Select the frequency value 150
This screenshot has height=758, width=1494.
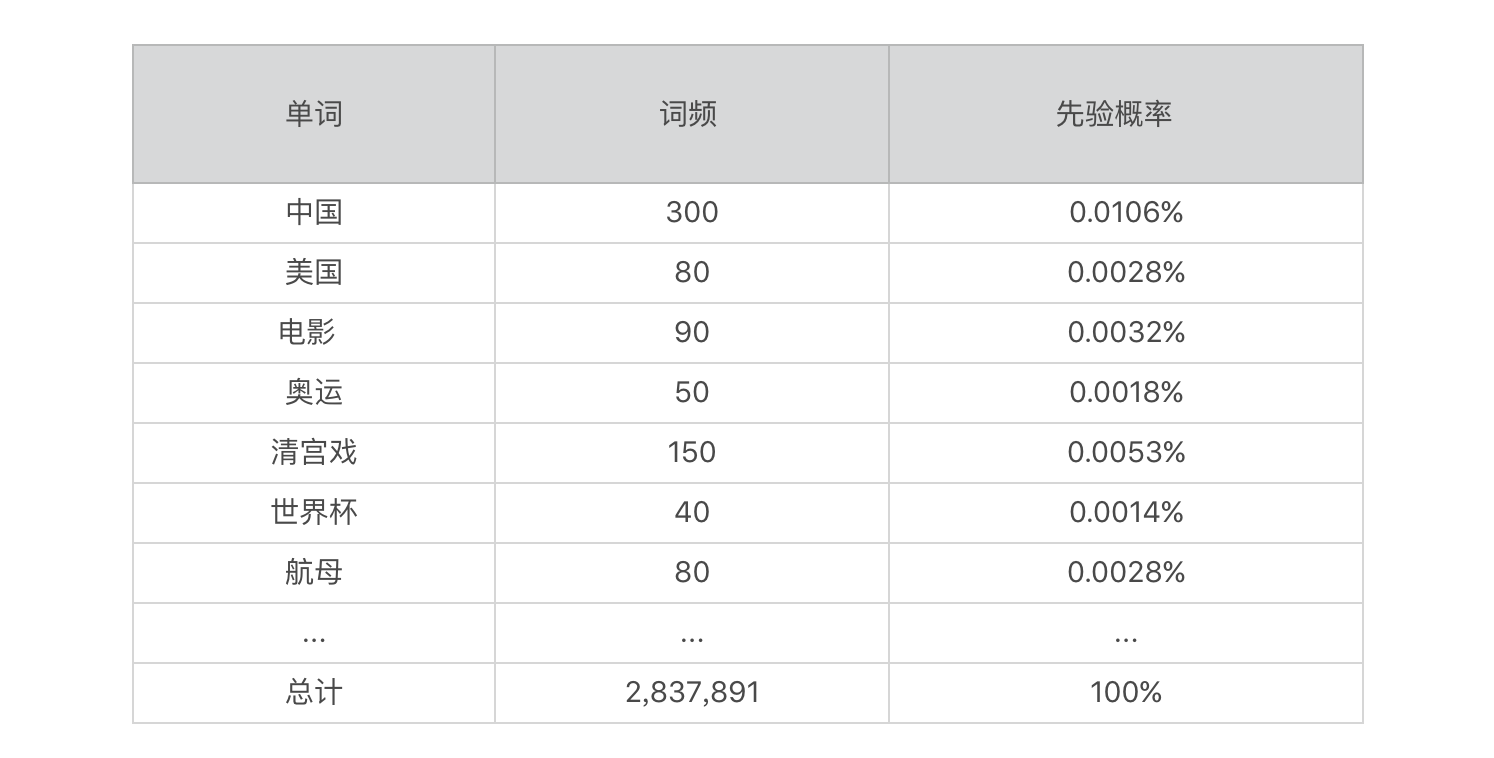(x=691, y=452)
